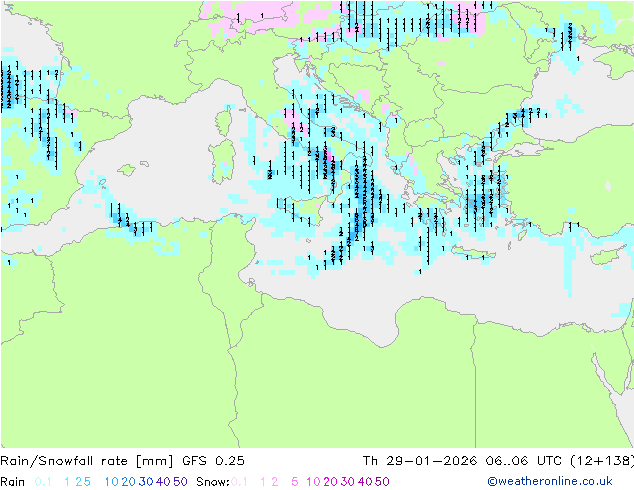Click the "06..06 UTC" time text
634x490 pixels.
click(523, 461)
